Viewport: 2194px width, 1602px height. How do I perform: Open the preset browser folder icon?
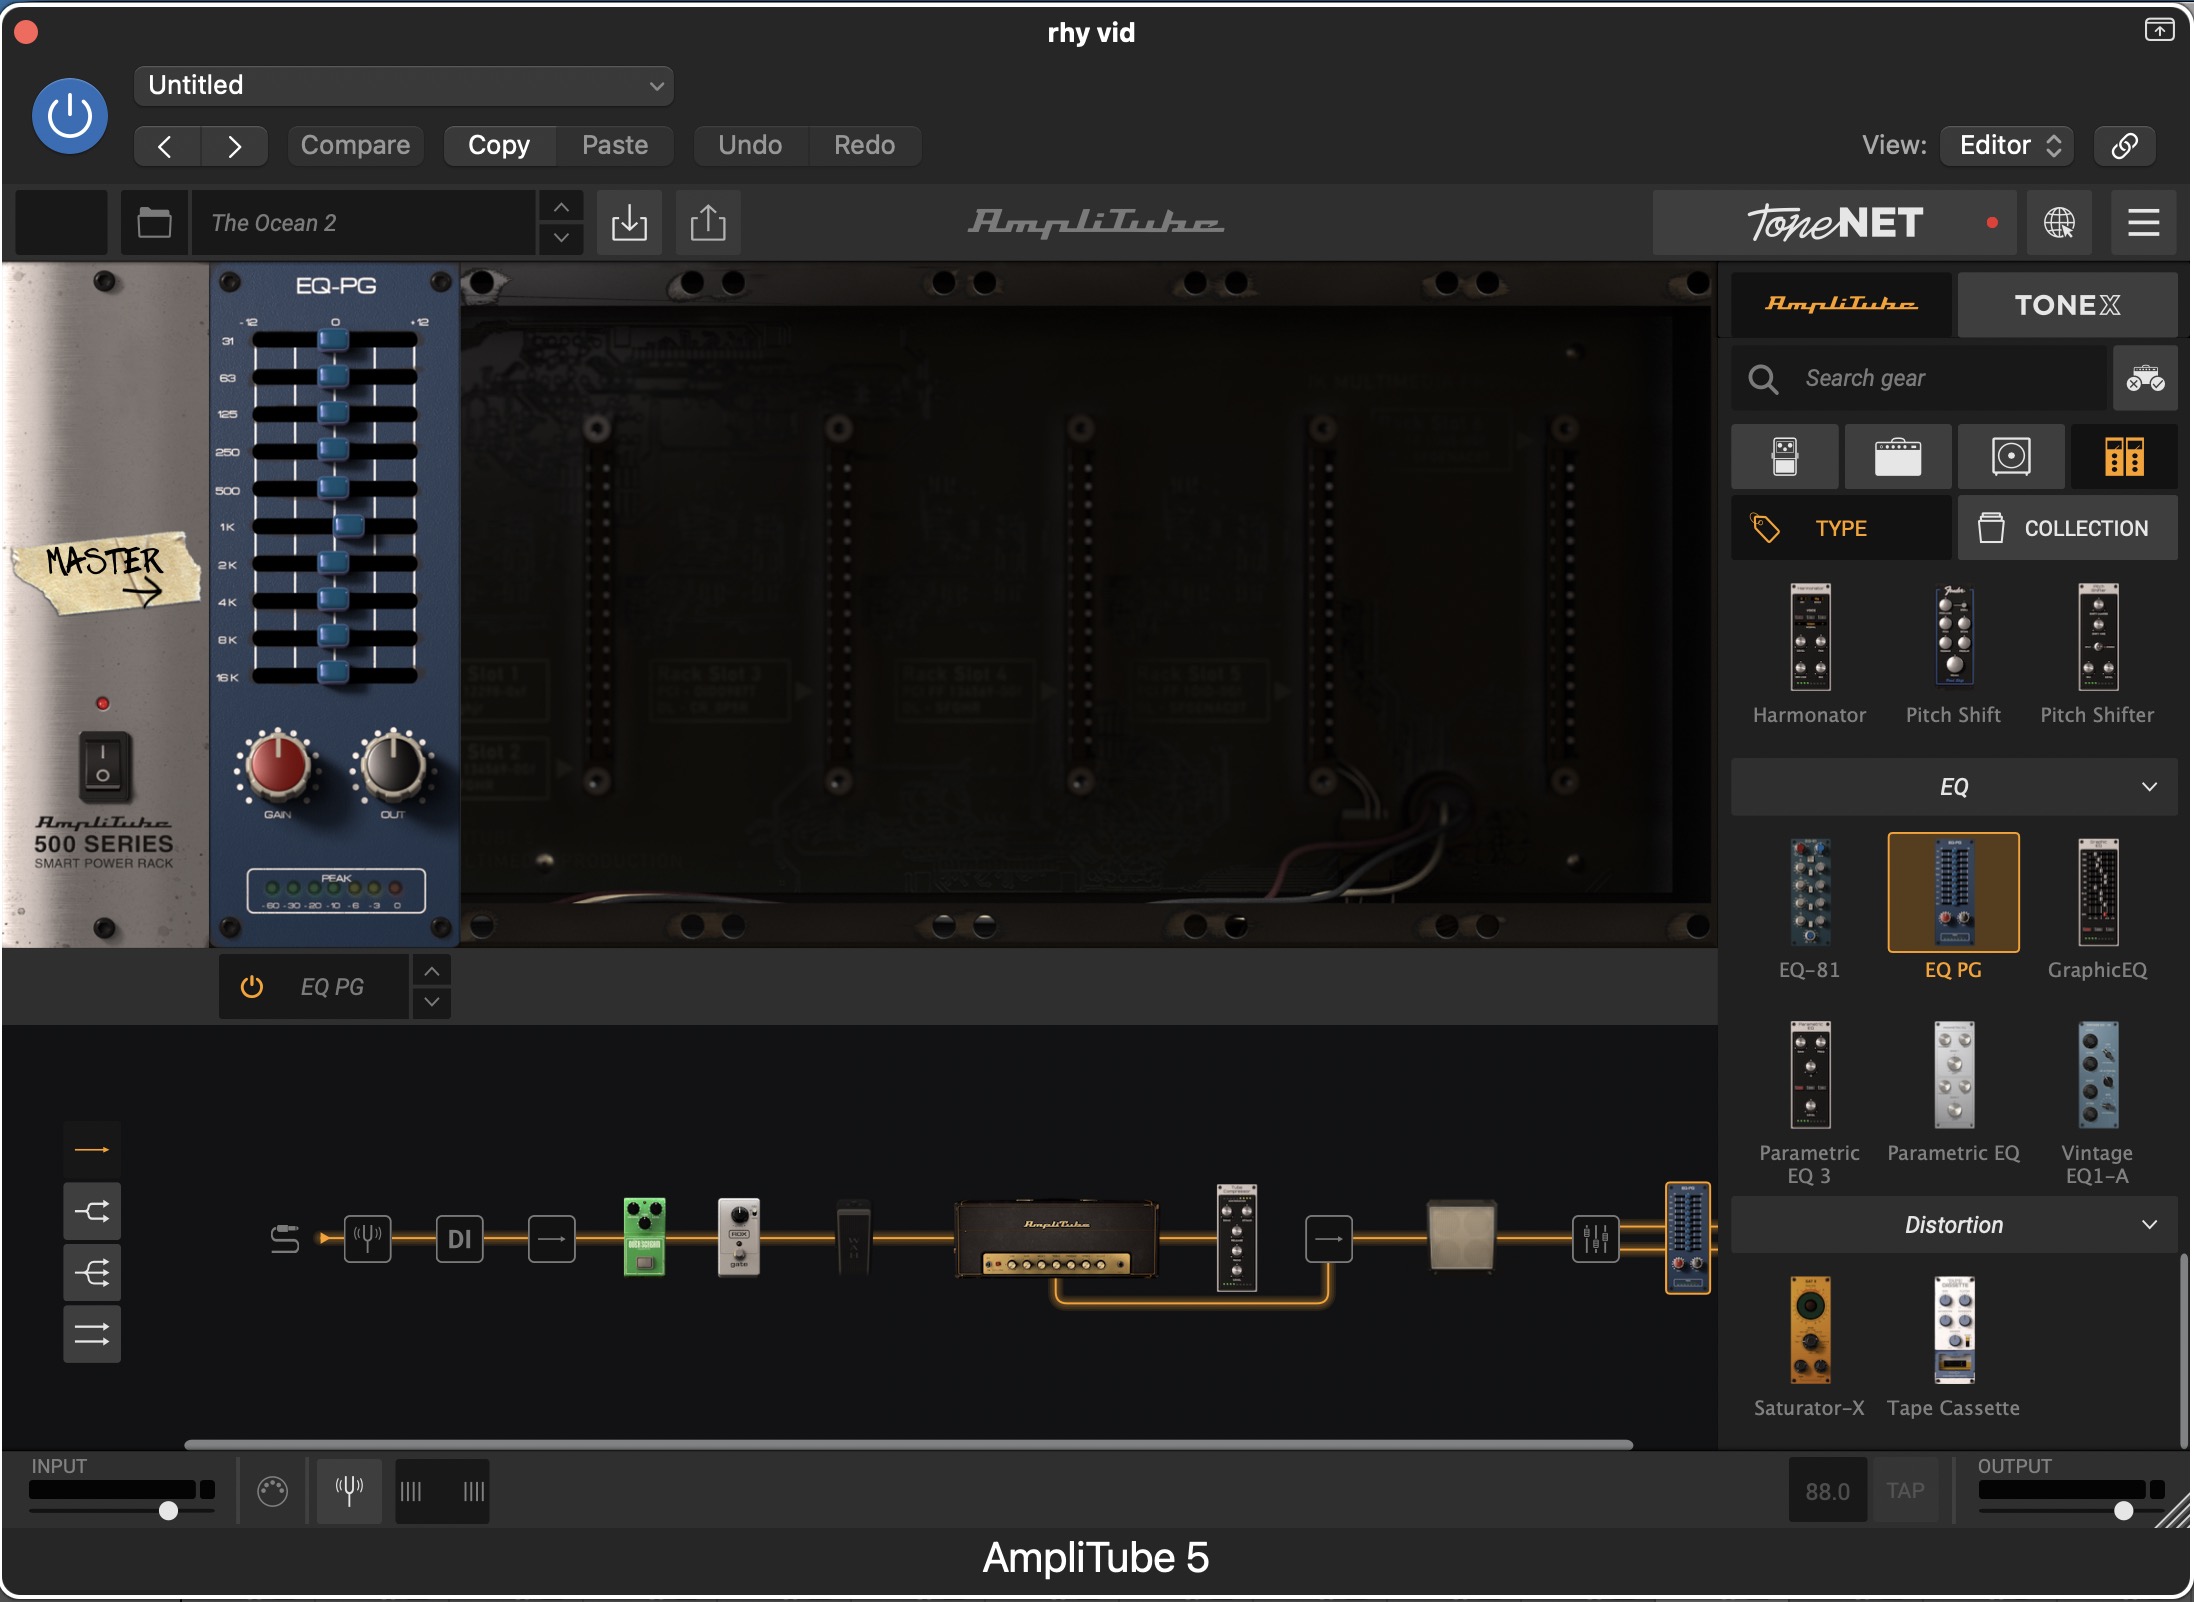154,222
